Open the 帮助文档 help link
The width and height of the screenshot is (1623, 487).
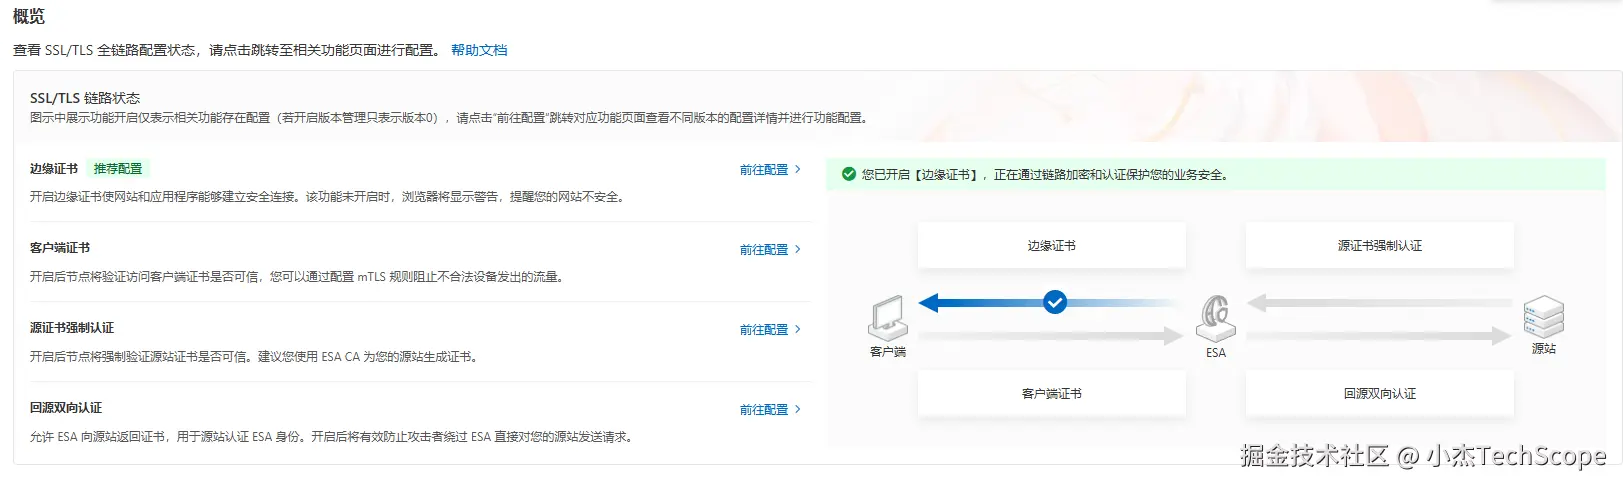[x=479, y=50]
